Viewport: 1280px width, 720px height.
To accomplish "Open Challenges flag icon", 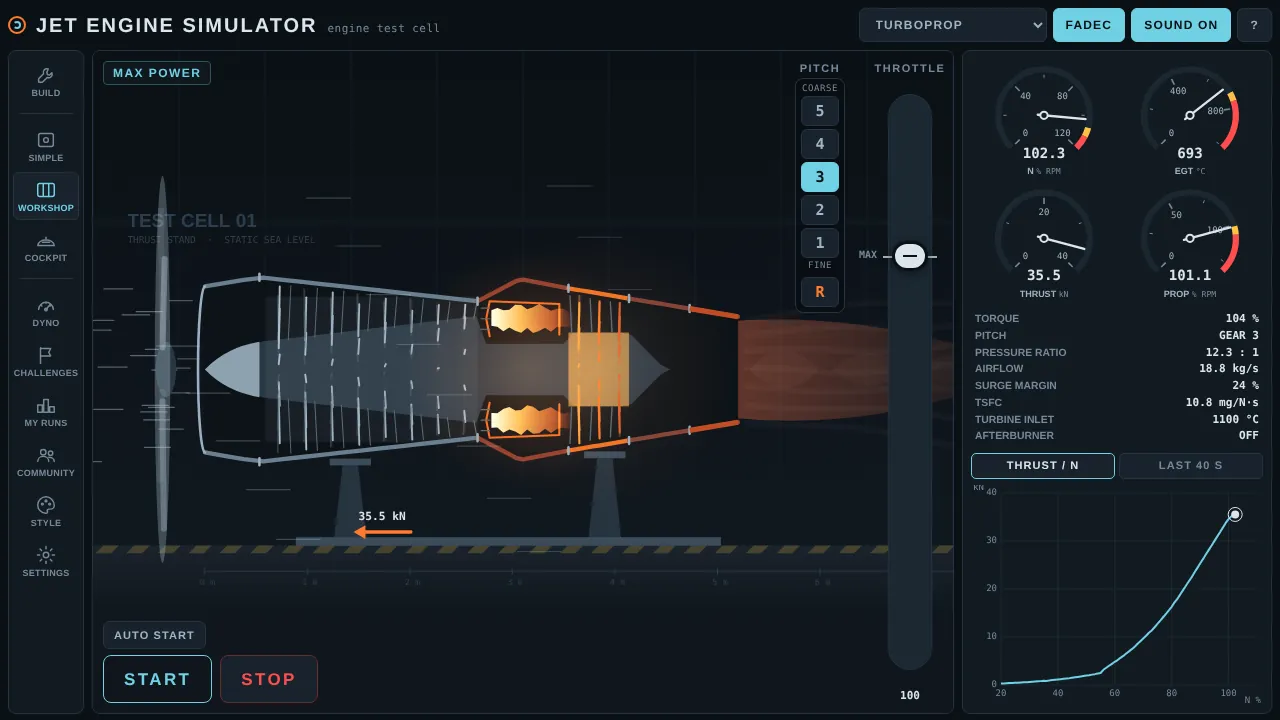I will 45,355.
